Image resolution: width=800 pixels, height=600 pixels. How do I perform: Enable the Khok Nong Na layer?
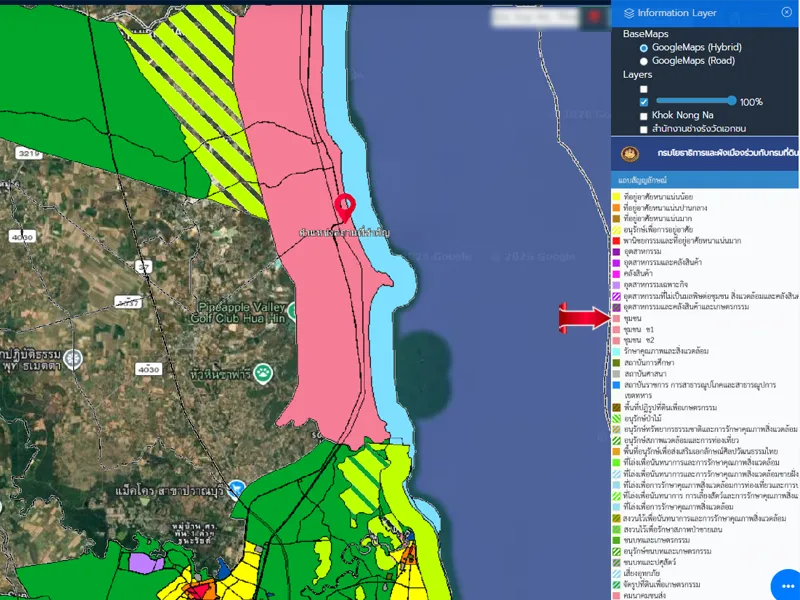pyautogui.click(x=644, y=116)
